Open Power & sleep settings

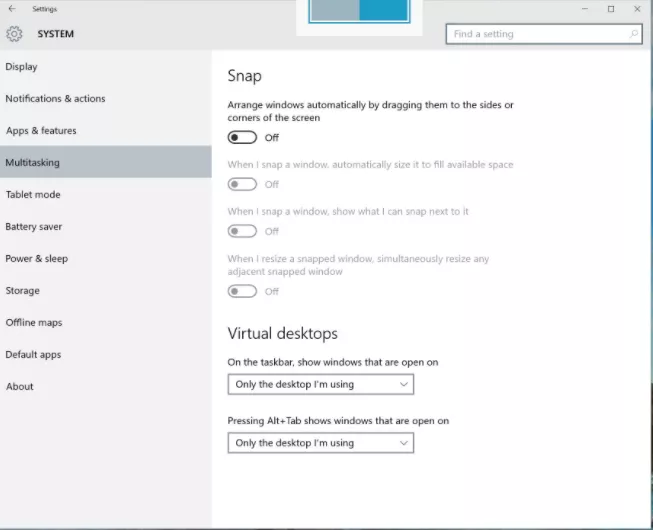[x=106, y=259]
